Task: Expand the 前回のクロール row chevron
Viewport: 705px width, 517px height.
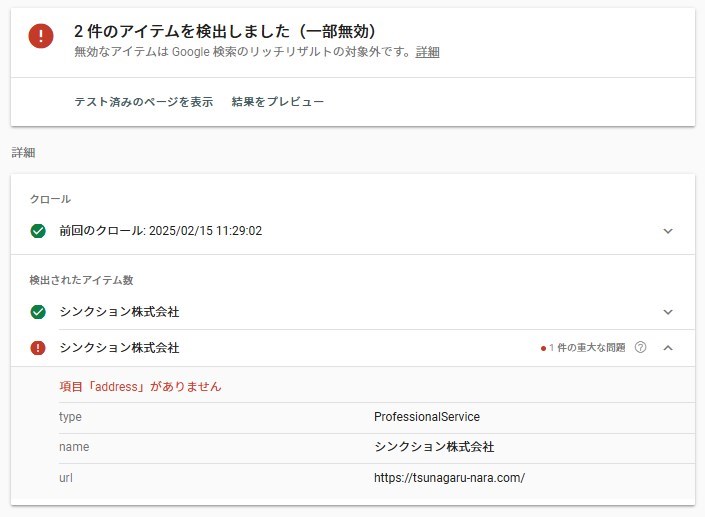Action: (x=668, y=231)
